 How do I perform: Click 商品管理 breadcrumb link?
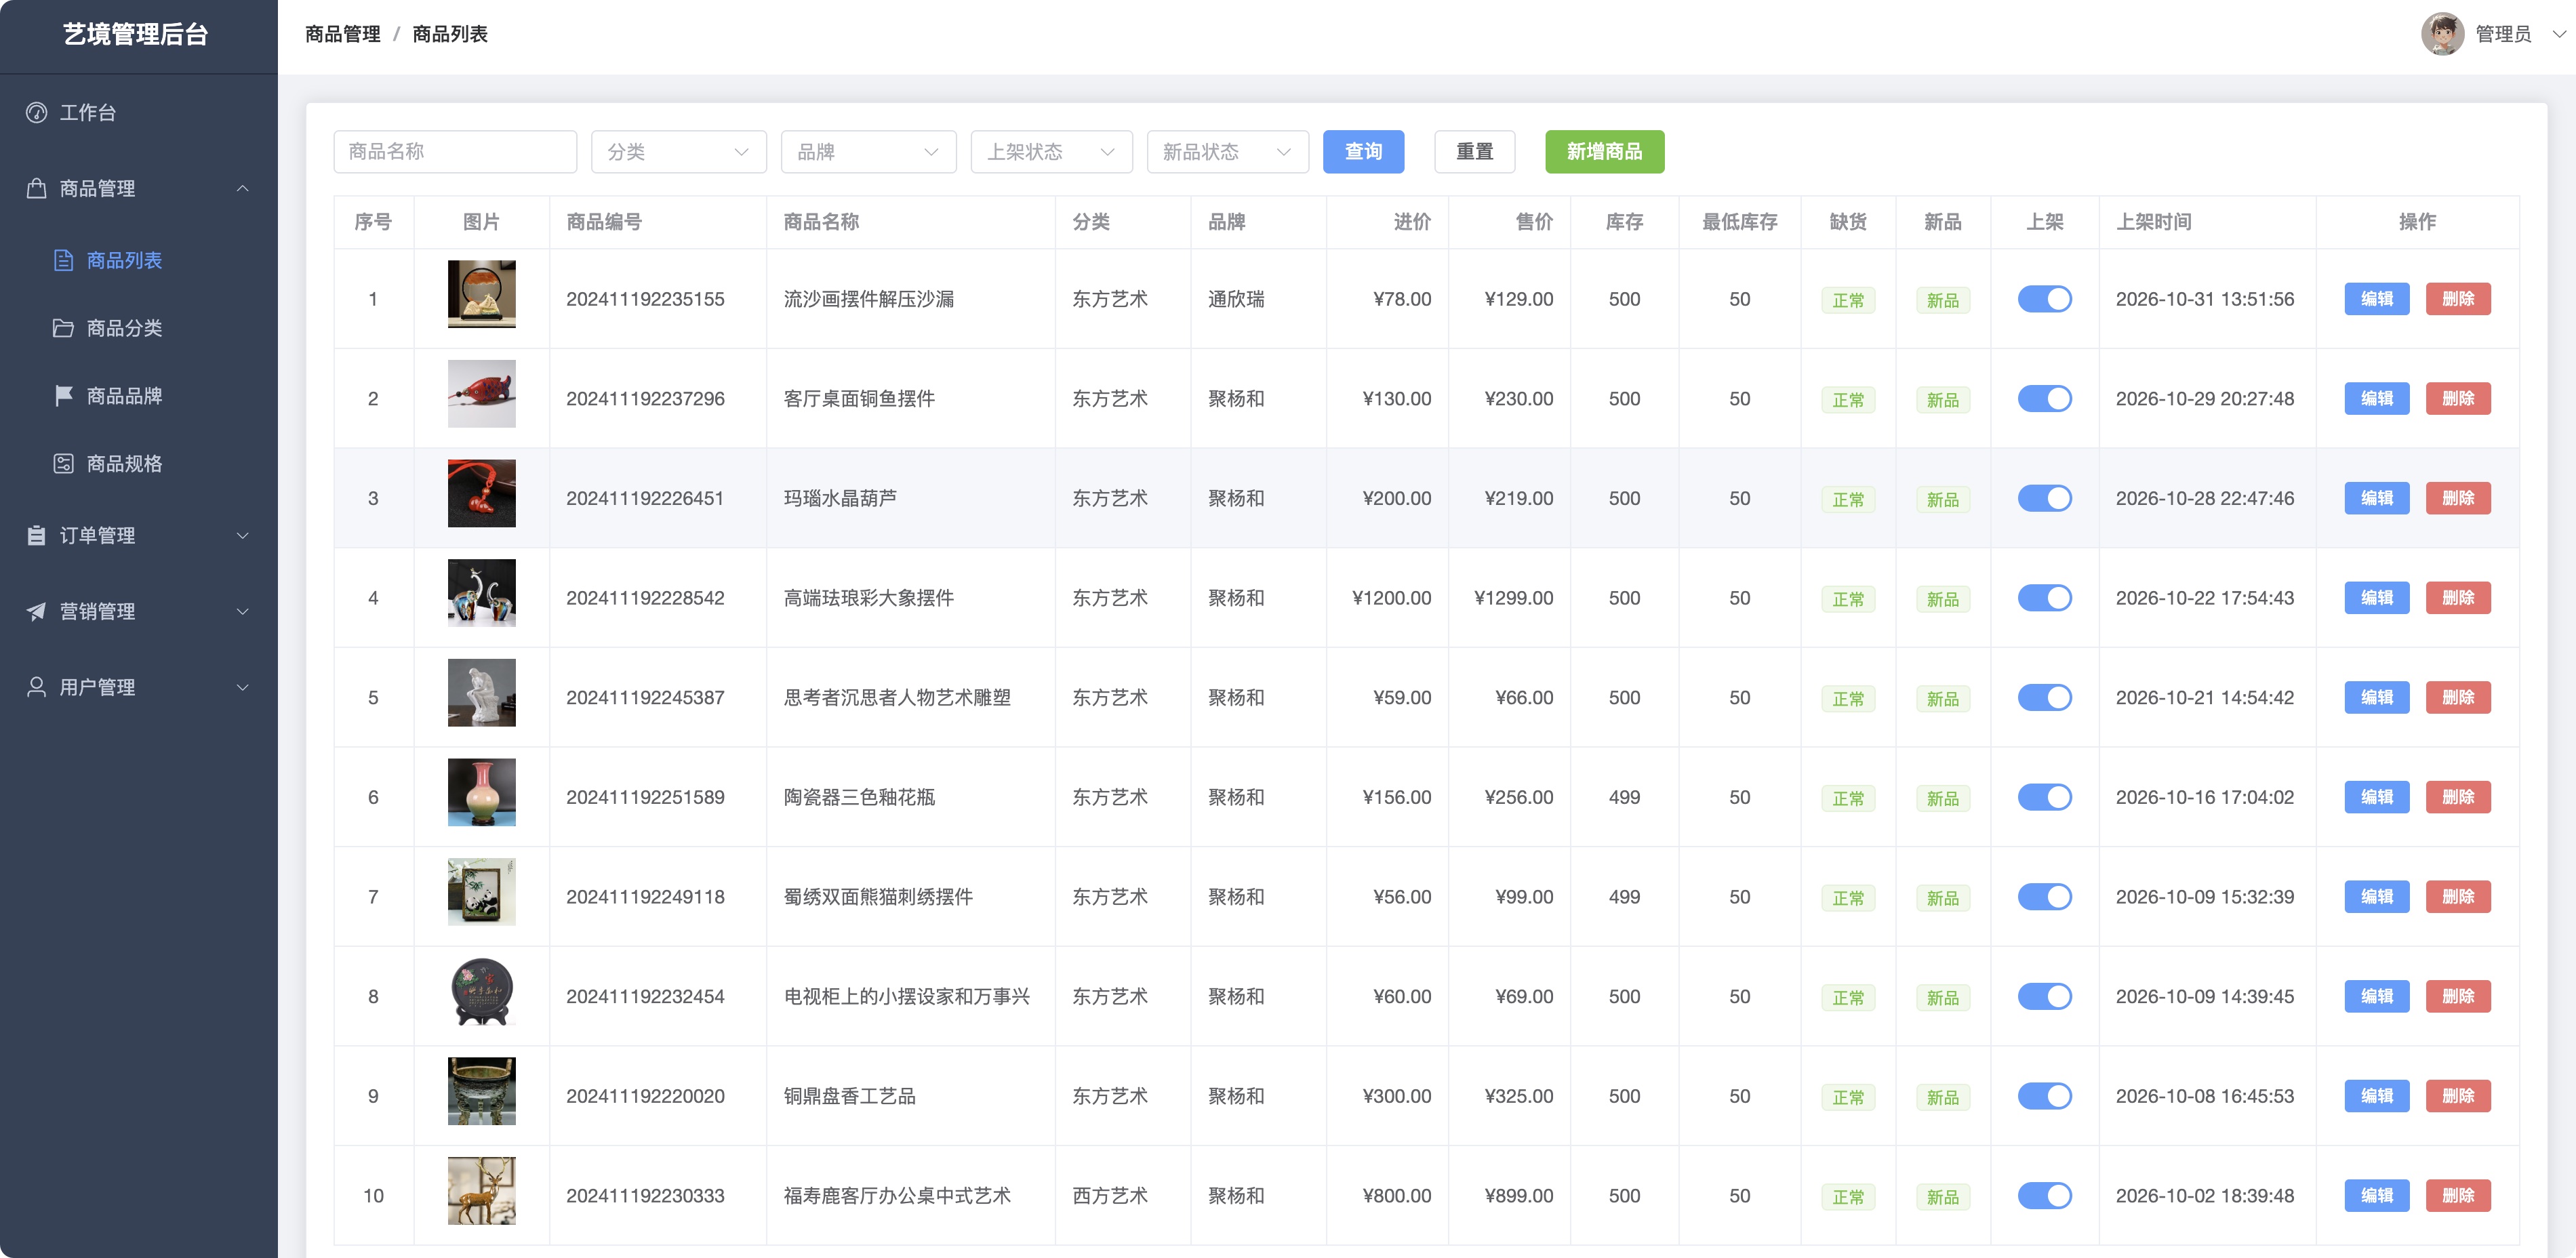(x=343, y=34)
